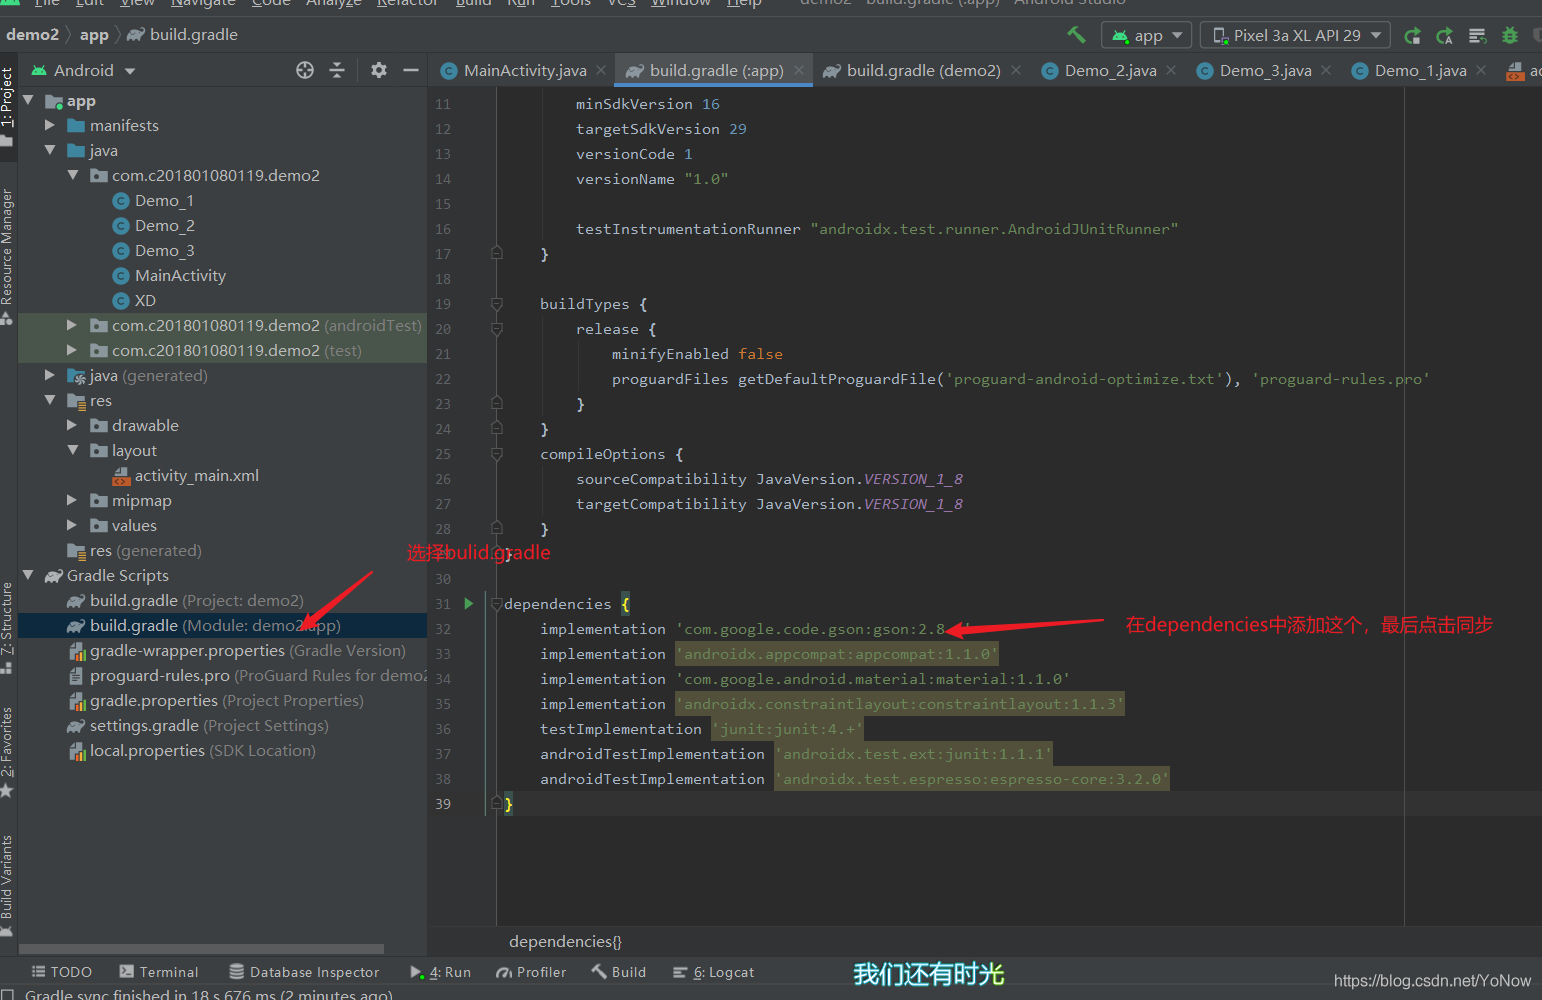Switch to the build.gradle (demo2) tab
1542x1000 pixels.
912,70
